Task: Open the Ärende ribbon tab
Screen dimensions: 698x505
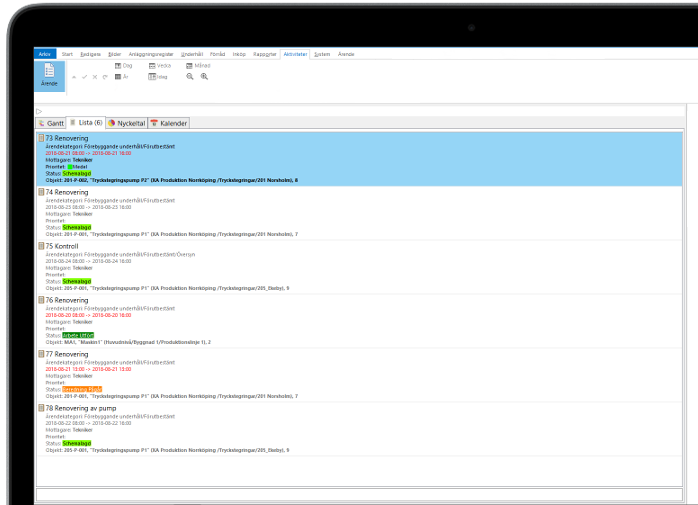Action: 346,54
